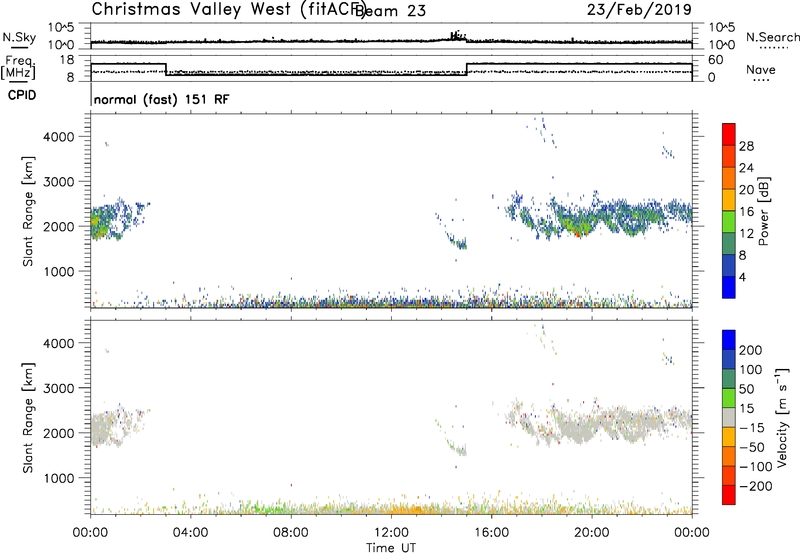The width and height of the screenshot is (800, 554).
Task: Click the '08:00' time axis tick label
Action: point(291,533)
